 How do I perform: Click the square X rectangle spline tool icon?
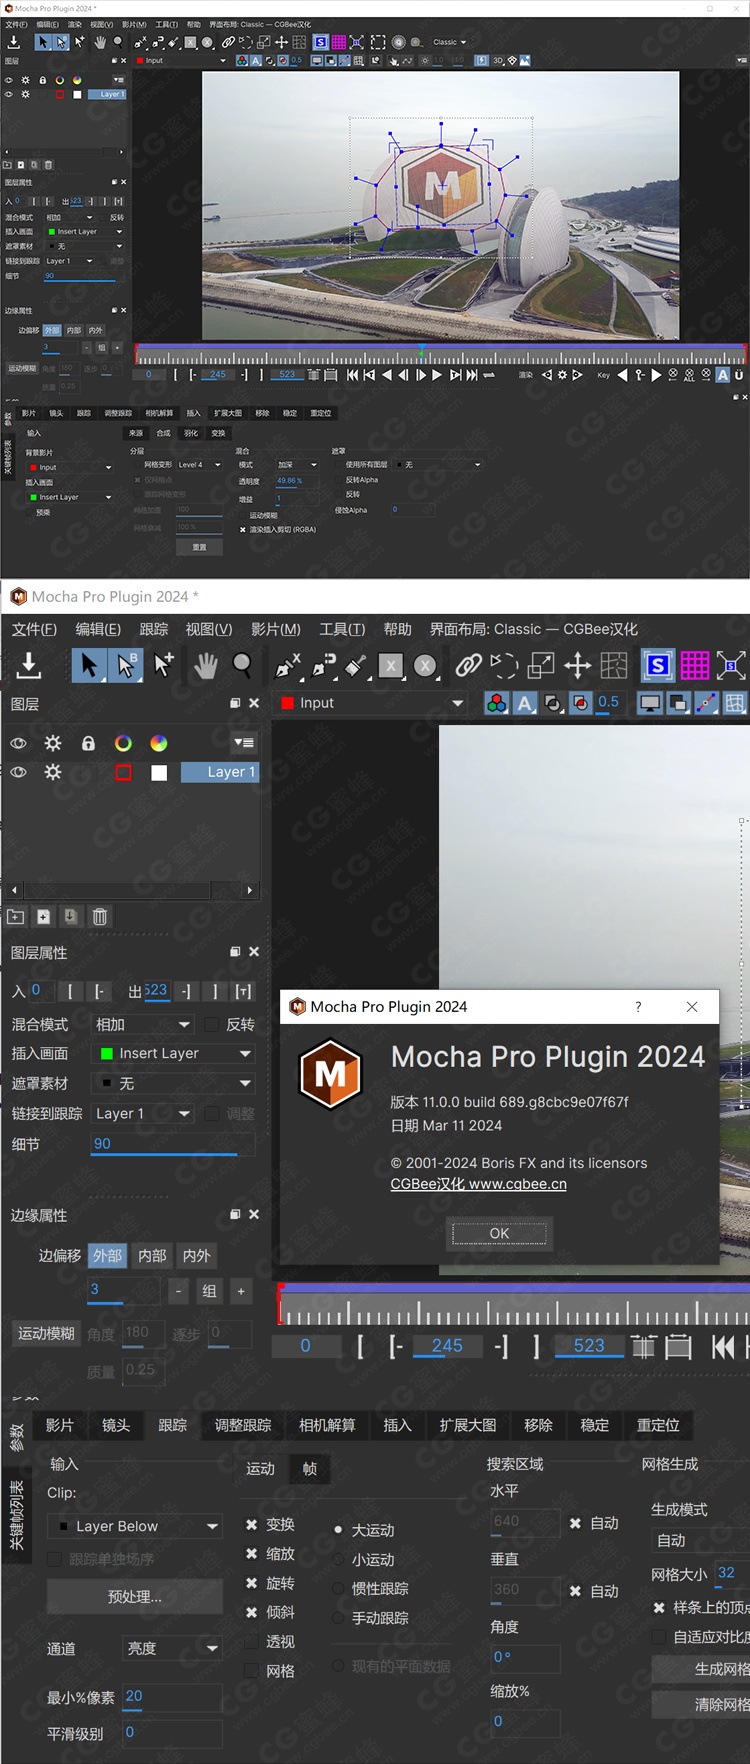coord(391,665)
